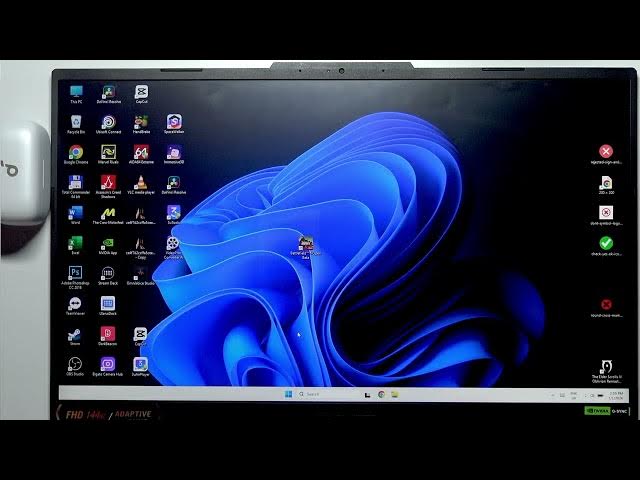Click the taskbar Search box
The width and height of the screenshot is (640, 480).
point(329,394)
